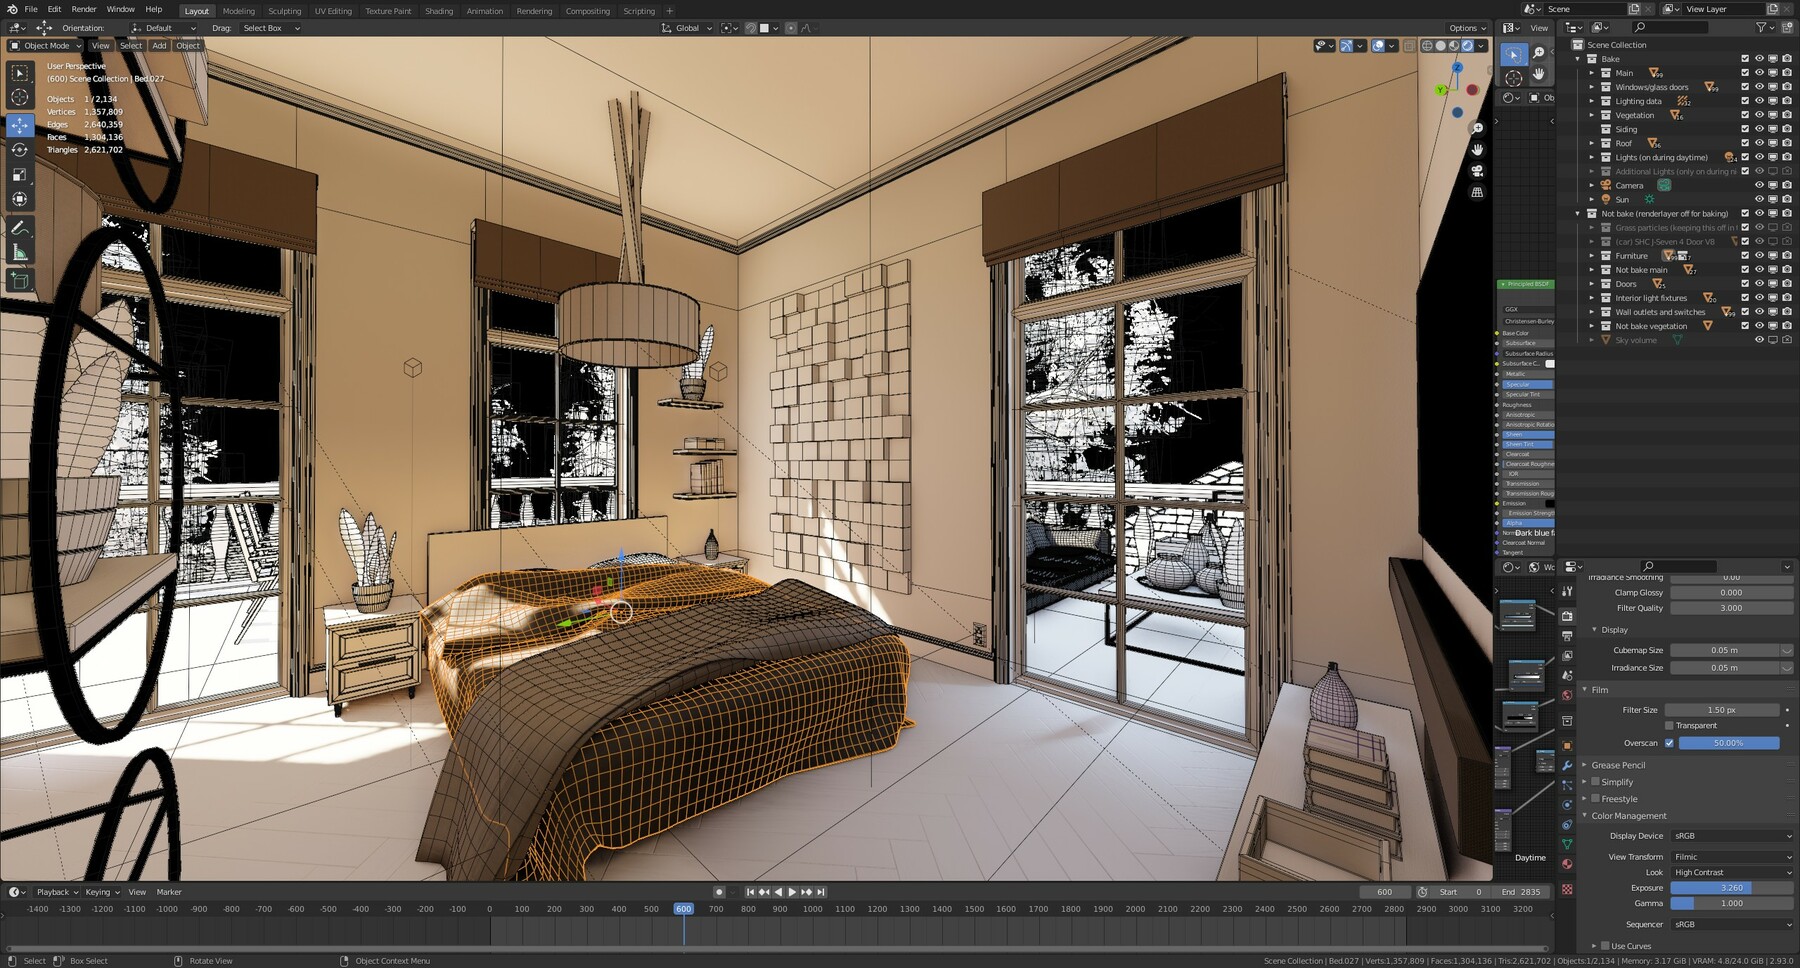Toggle visibility of the Roof collection

pyautogui.click(x=1759, y=143)
